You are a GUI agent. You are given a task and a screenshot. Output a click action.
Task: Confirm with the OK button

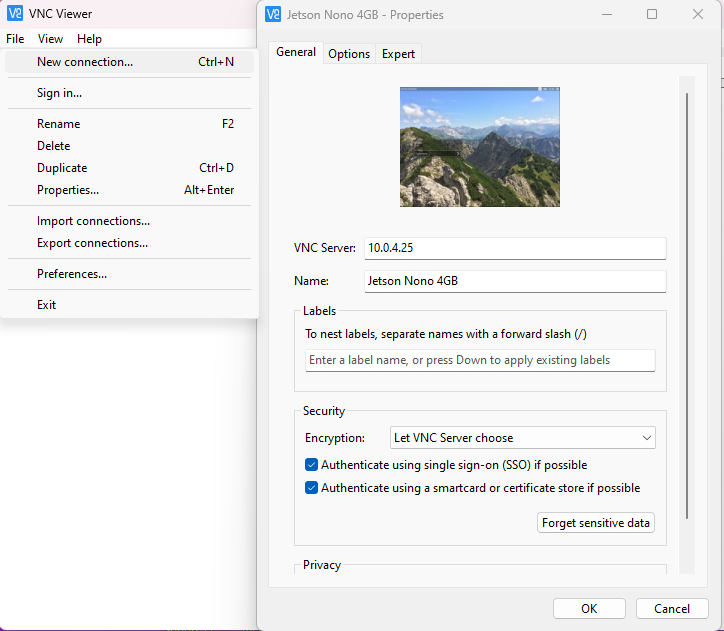(x=589, y=609)
